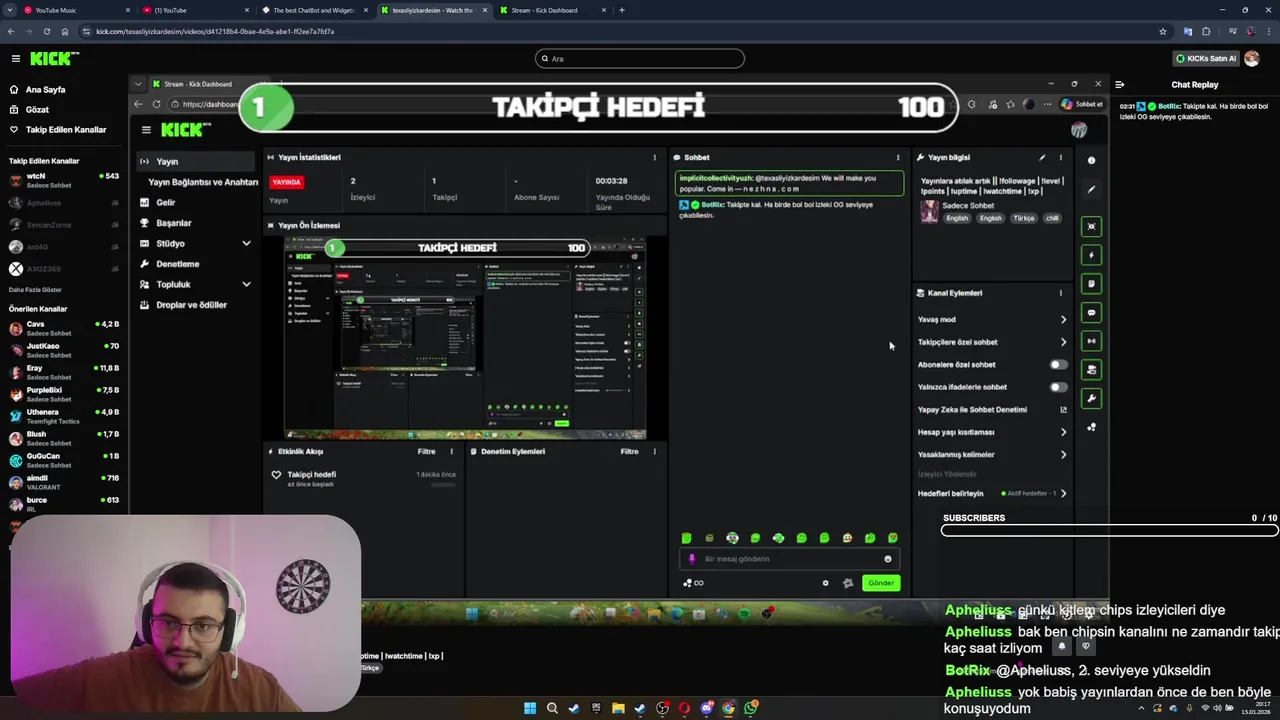This screenshot has height=720, width=1280.
Task: Reload the kick.com page
Action: tap(46, 31)
